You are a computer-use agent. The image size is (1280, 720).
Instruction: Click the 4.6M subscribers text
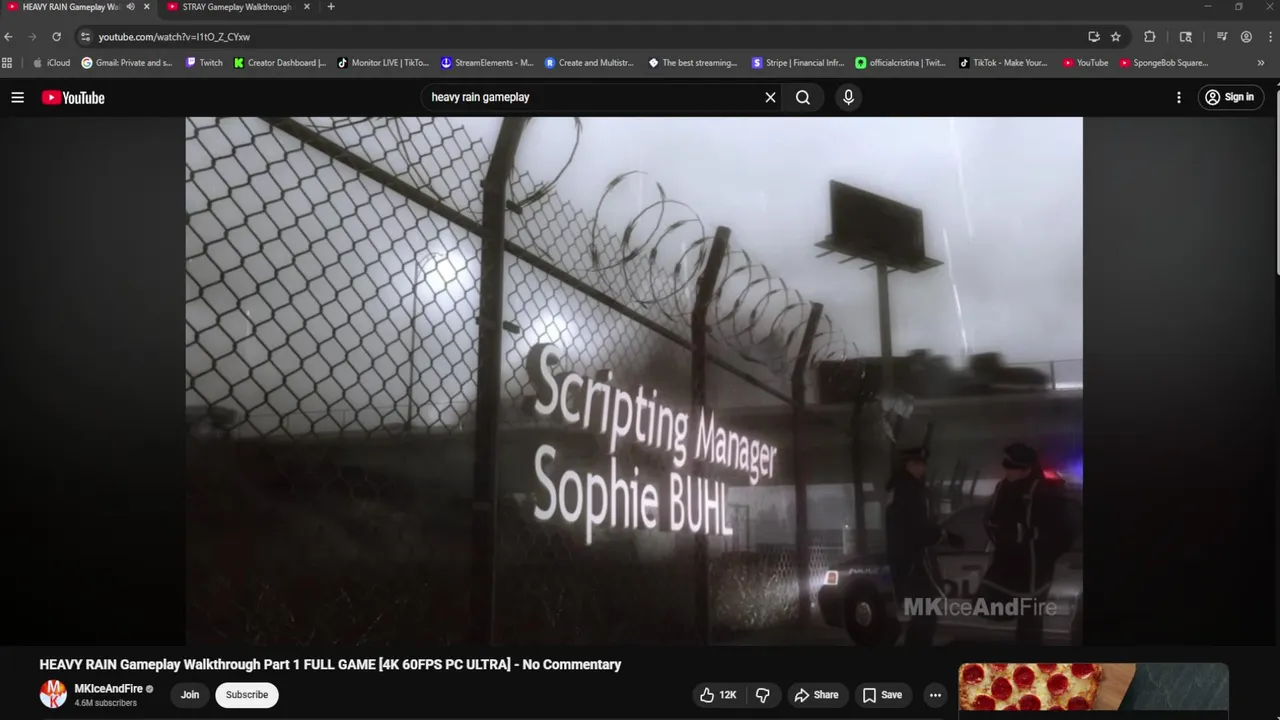point(105,703)
